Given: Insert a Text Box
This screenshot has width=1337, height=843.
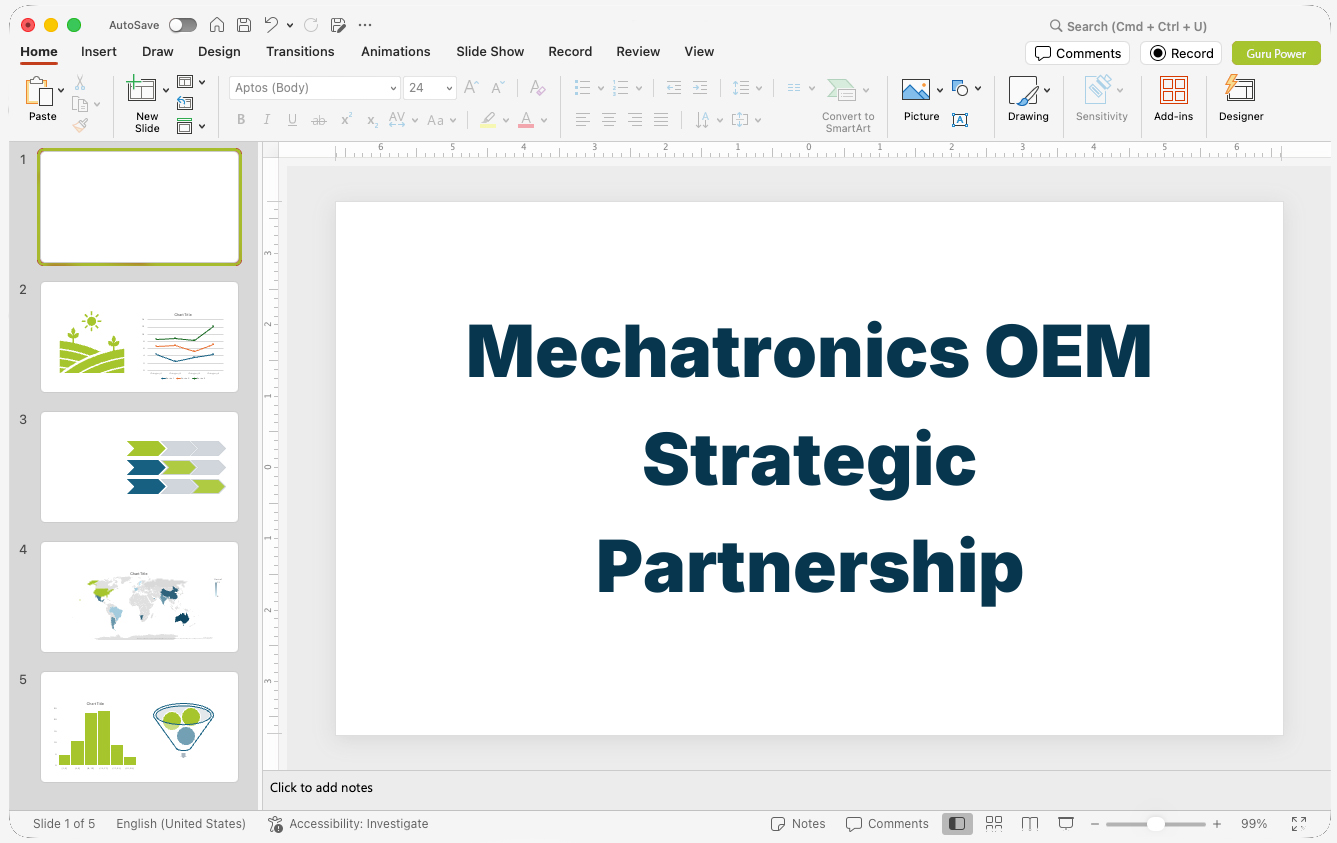Looking at the screenshot, I should point(960,120).
